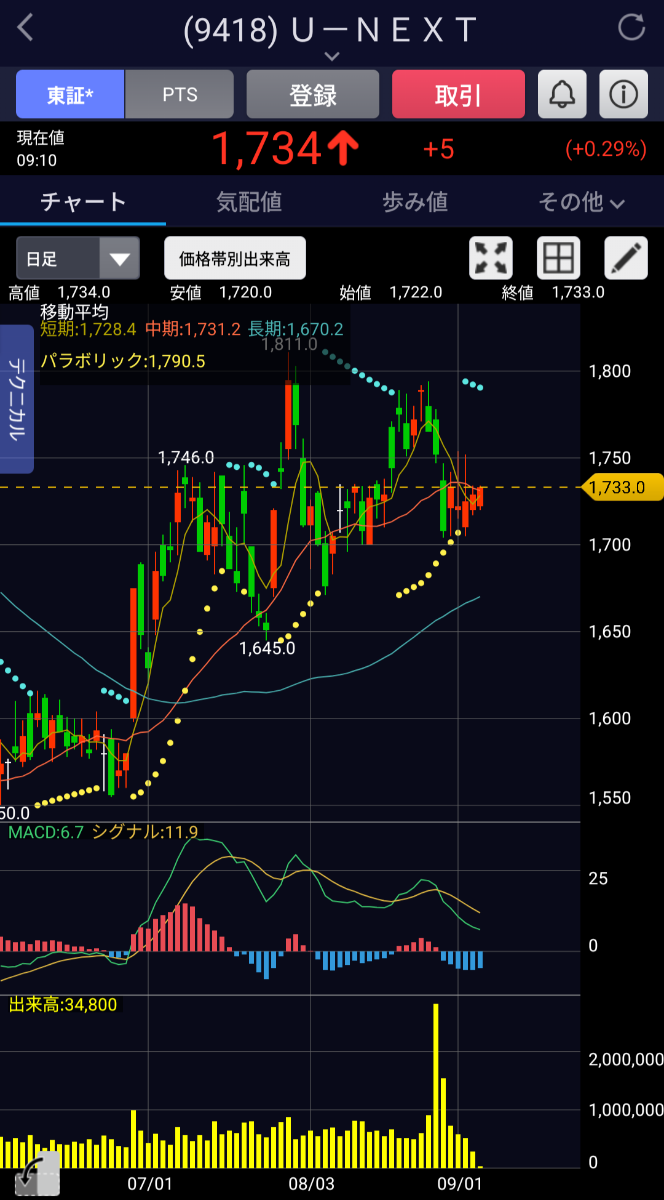Open the multi-chart grid layout
Screen dimensions: 664x1200
(x=559, y=258)
